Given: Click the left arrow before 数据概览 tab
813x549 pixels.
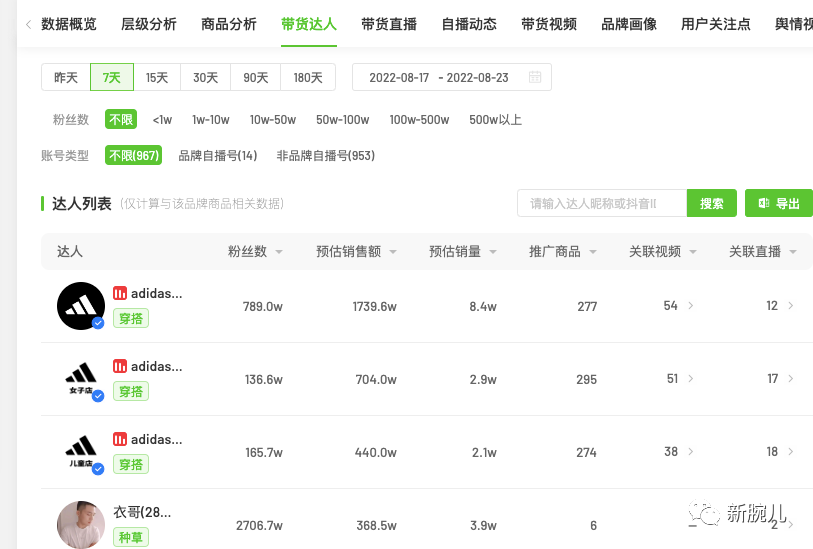Looking at the screenshot, I should 29,24.
